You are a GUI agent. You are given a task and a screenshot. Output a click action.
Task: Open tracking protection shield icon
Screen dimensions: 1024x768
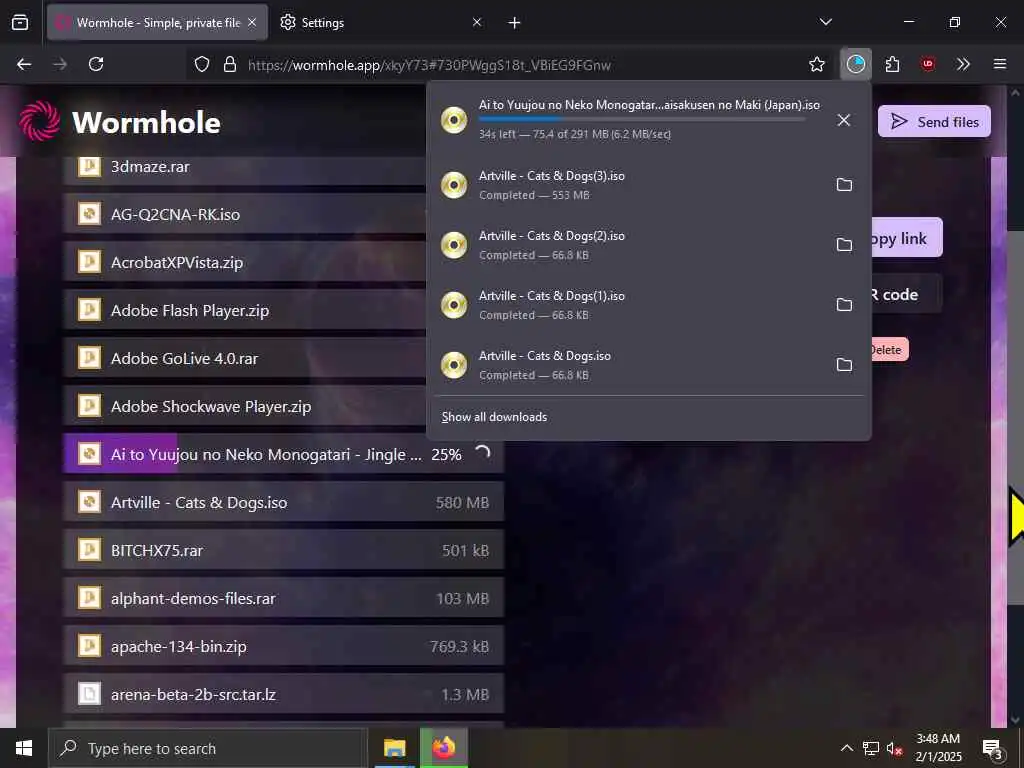[x=202, y=64]
